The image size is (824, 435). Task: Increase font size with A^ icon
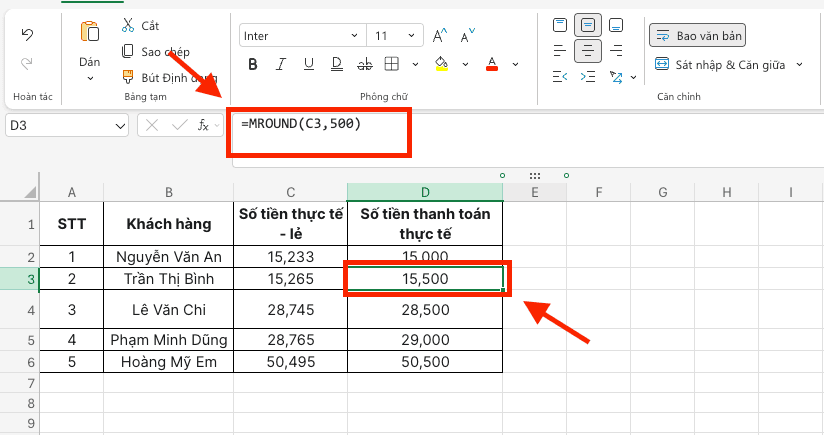tap(439, 36)
